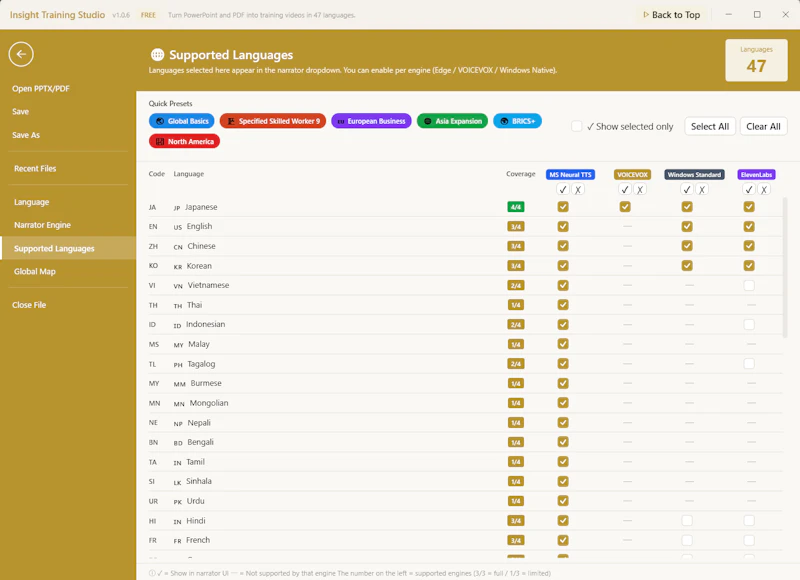Viewport: 800px width, 580px height.
Task: Click the Back to Top button
Action: 671,15
